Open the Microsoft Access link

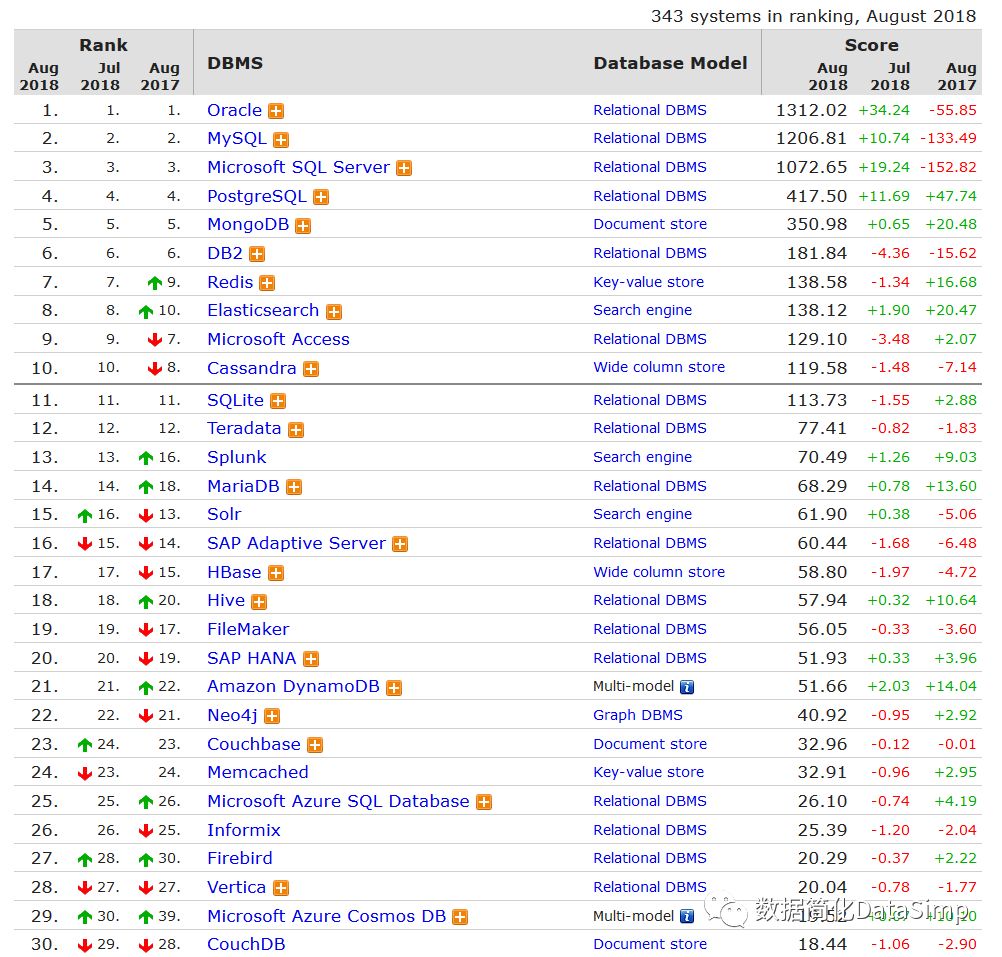[279, 339]
